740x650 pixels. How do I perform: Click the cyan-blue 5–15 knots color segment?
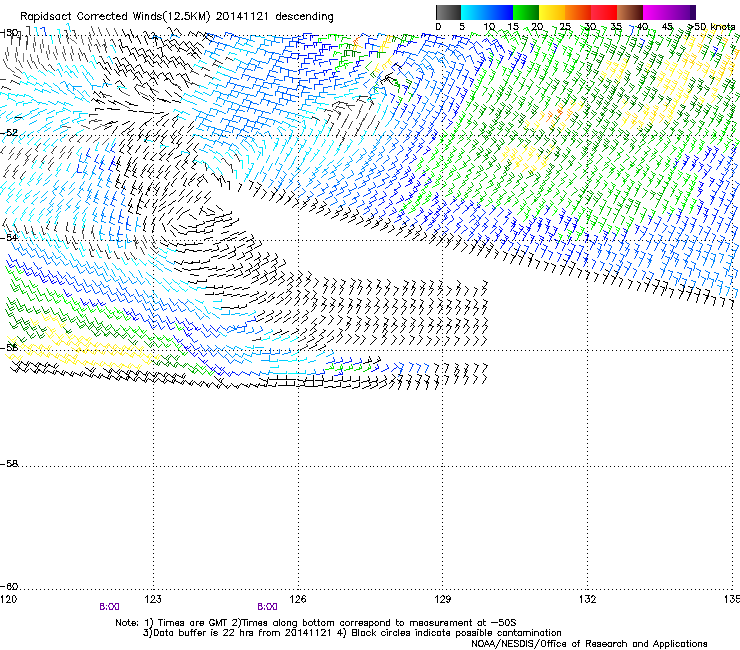tap(487, 12)
